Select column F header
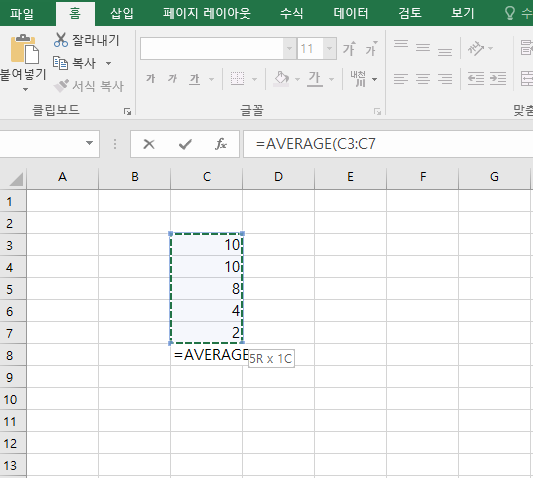 point(423,177)
